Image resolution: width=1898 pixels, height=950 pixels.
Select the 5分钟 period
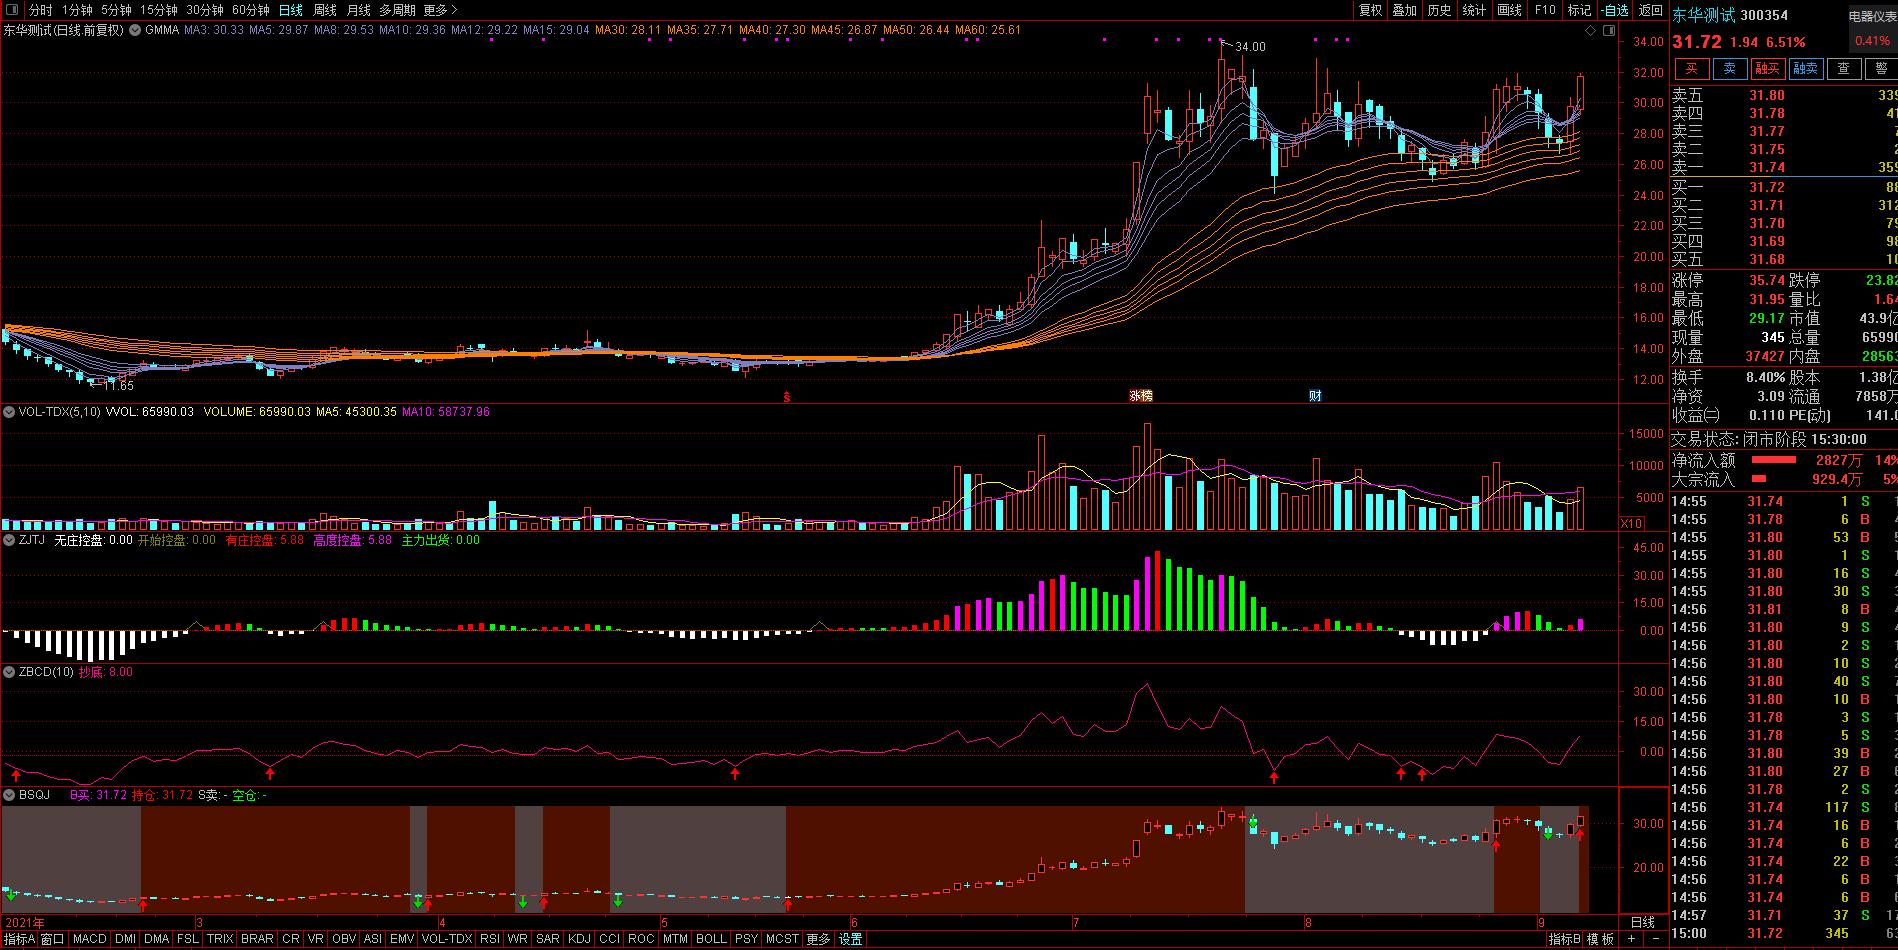point(116,10)
